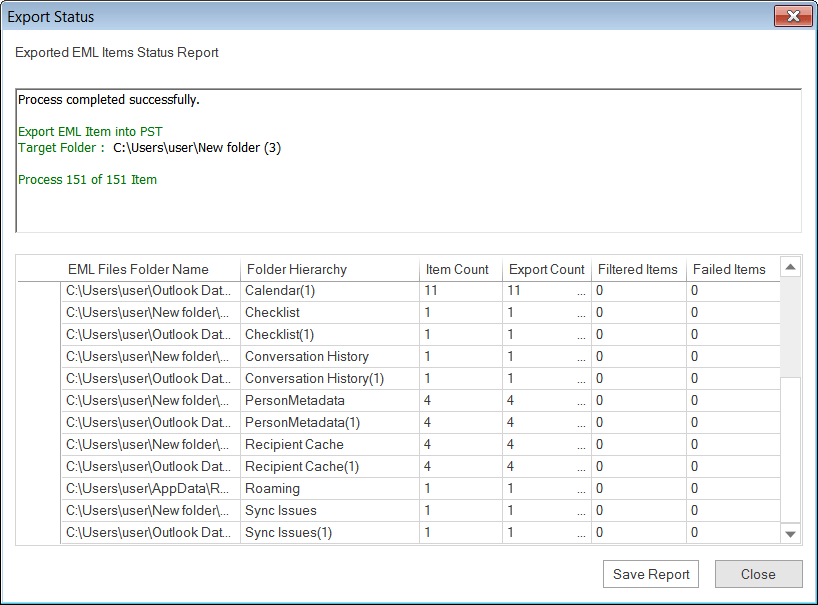The height and width of the screenshot is (605, 818).
Task: Select the PersonMetadata(1) cell
Action: click(x=330, y=422)
